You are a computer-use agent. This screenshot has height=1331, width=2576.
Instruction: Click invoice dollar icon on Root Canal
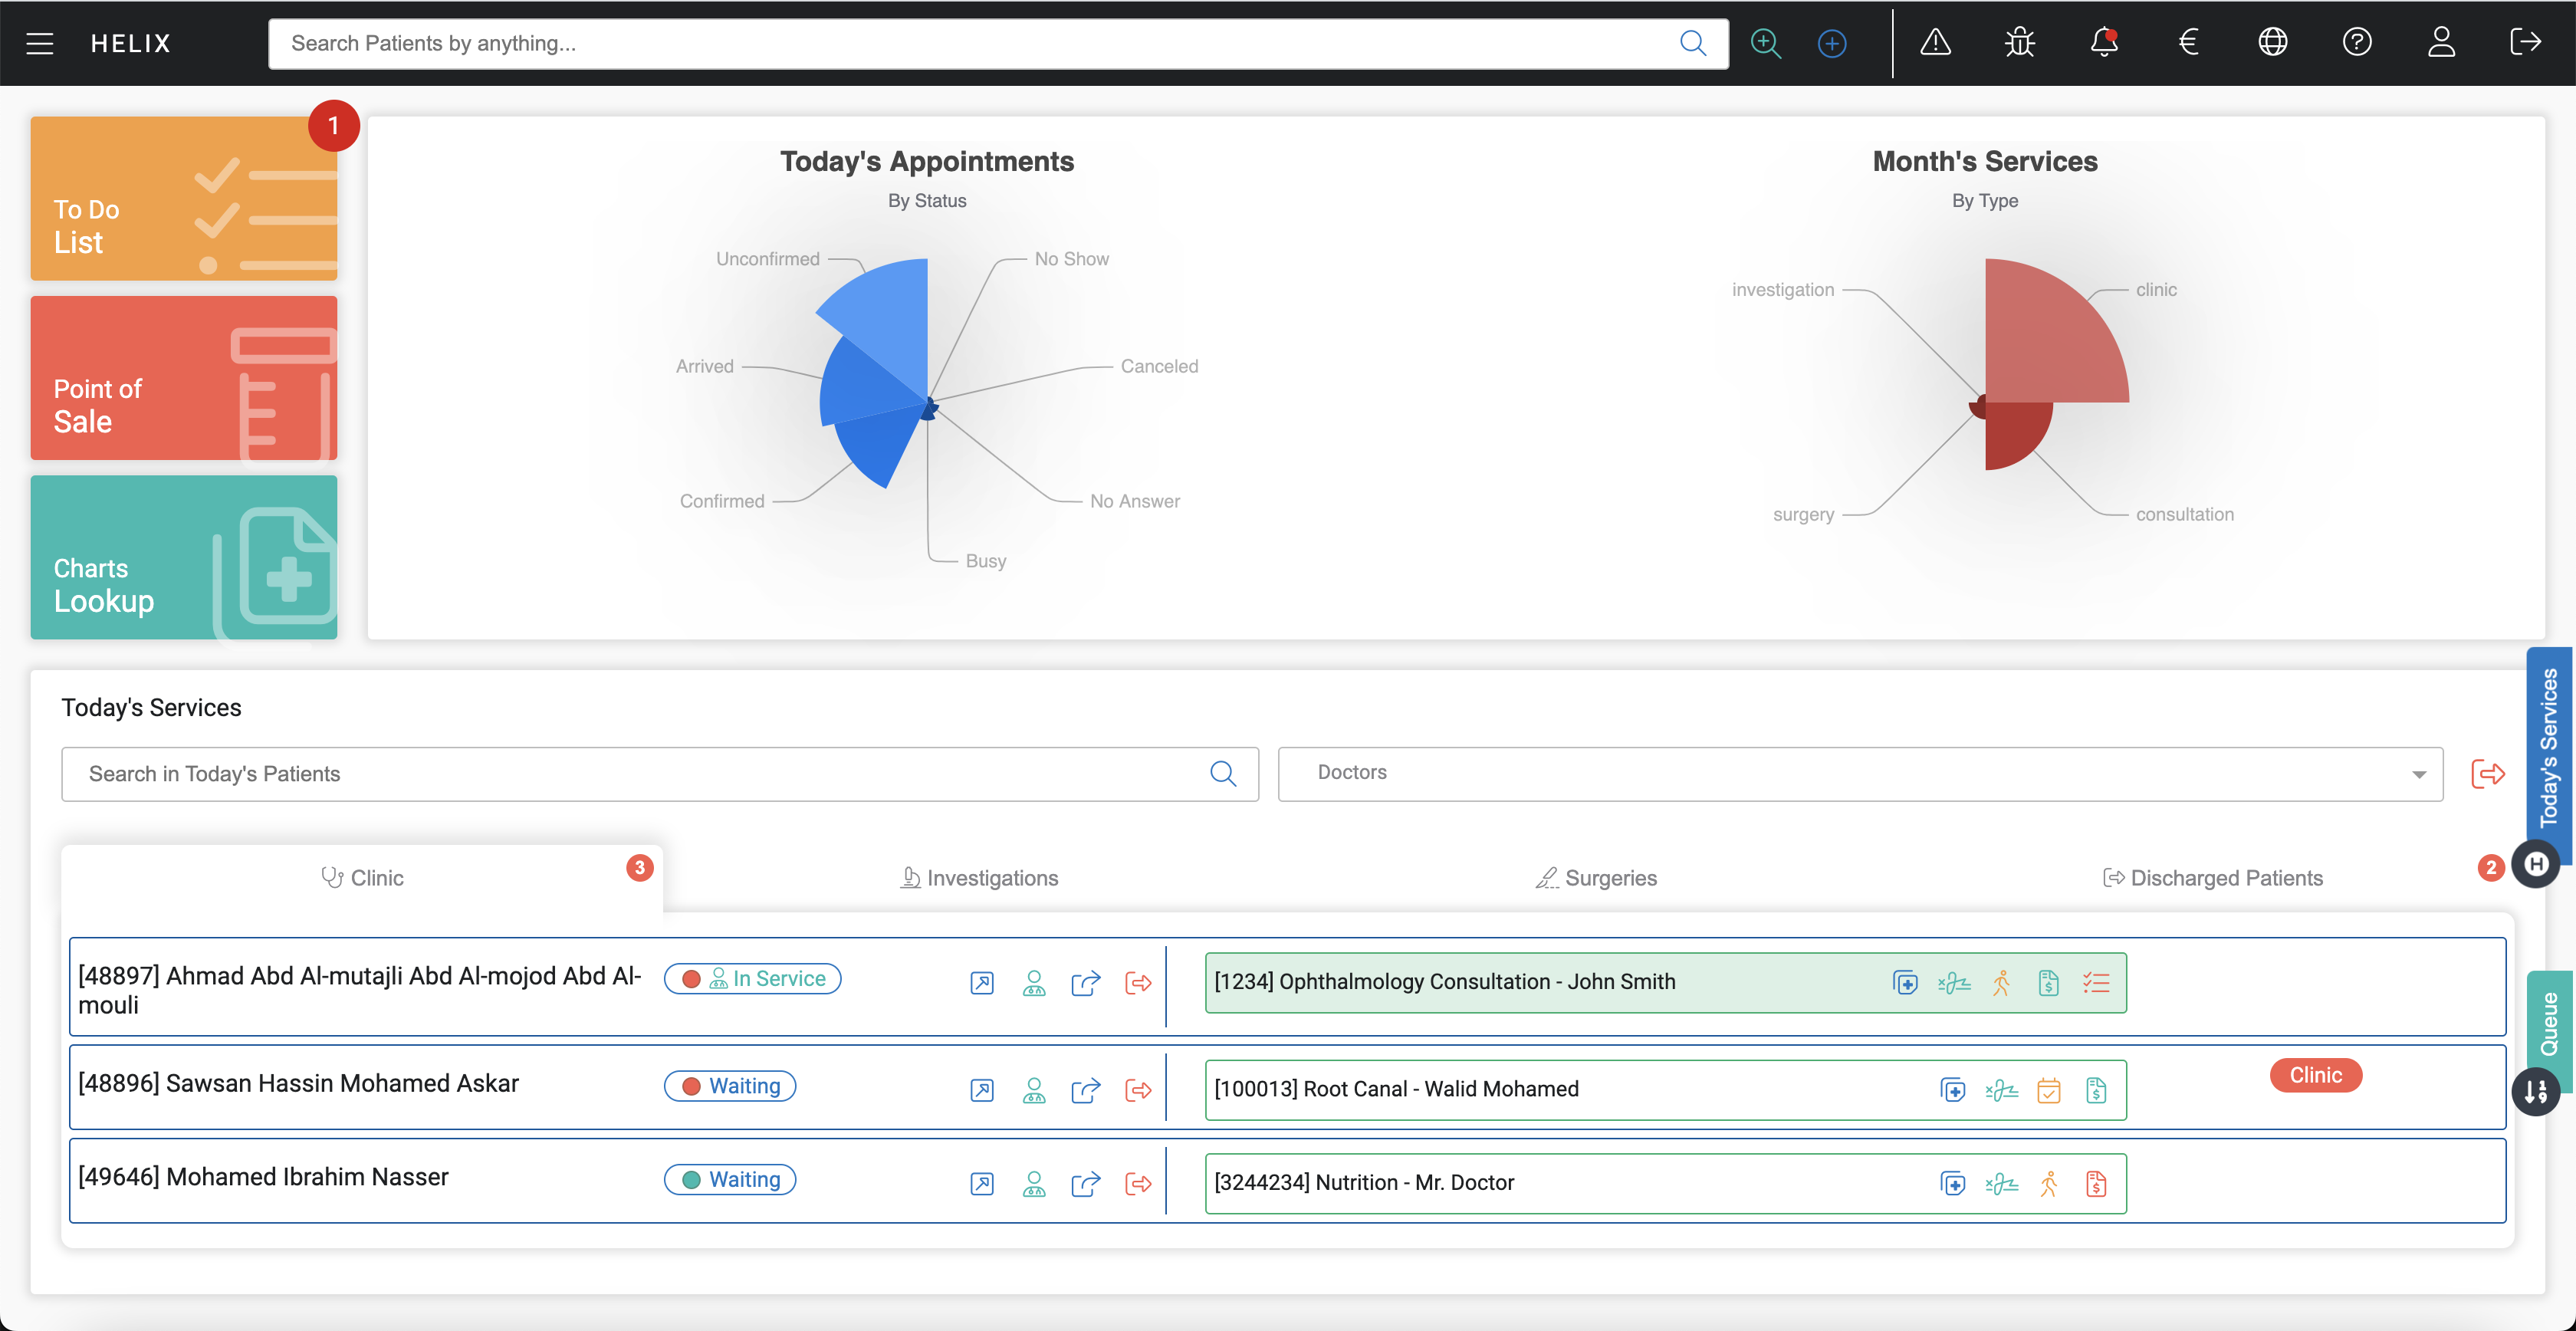[x=2096, y=1090]
